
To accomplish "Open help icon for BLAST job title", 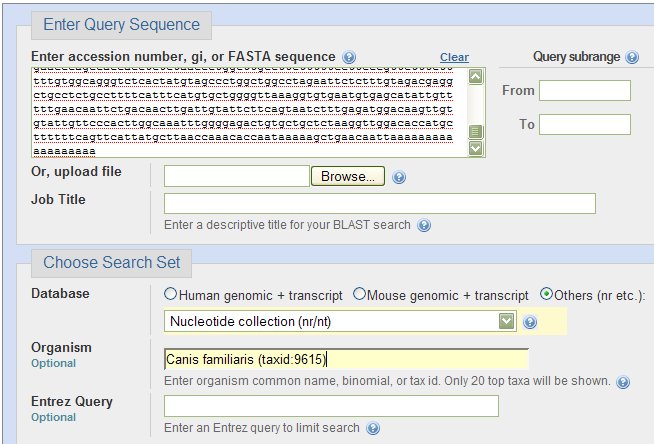I will tap(424, 225).
